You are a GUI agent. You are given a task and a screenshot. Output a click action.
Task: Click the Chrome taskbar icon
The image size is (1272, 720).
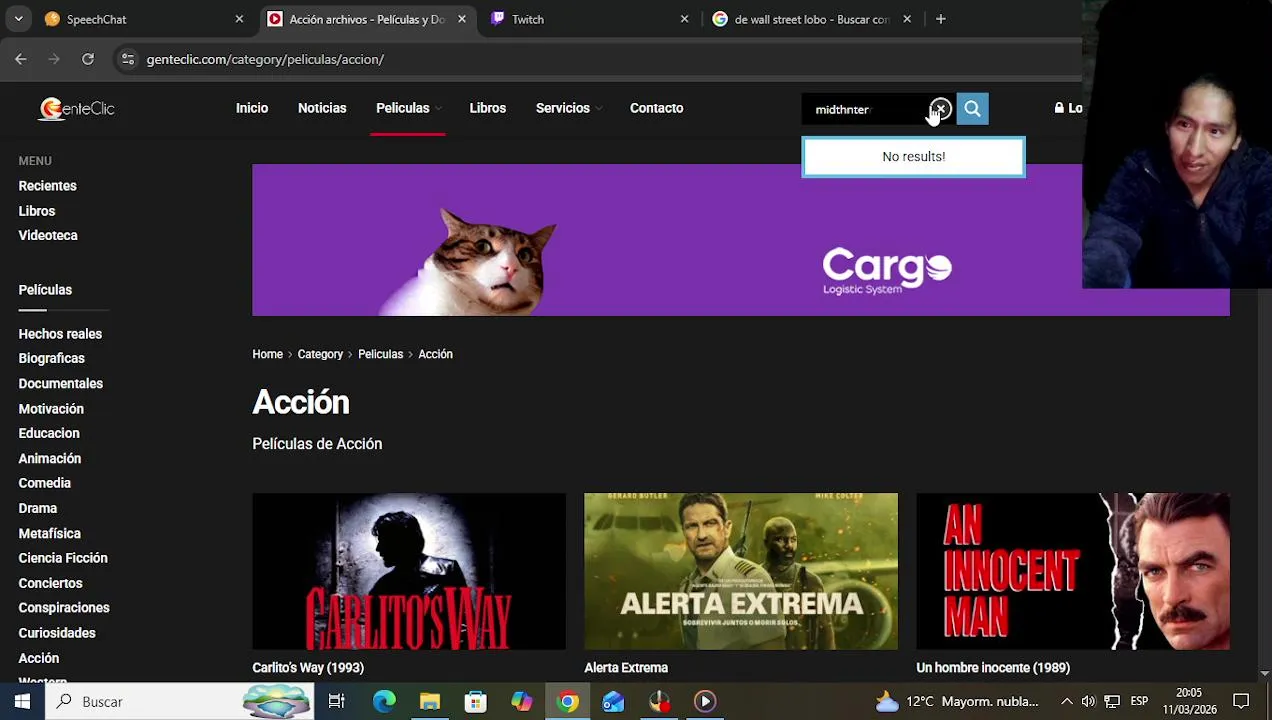point(568,701)
